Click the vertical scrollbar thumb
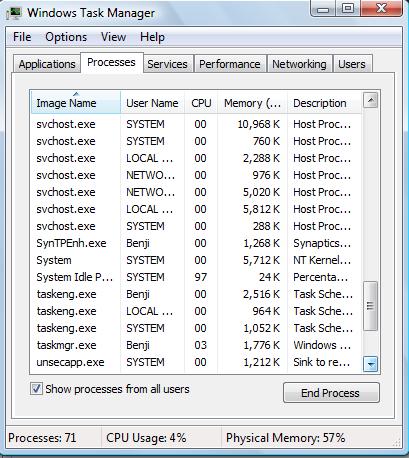409x458 pixels. (x=370, y=306)
